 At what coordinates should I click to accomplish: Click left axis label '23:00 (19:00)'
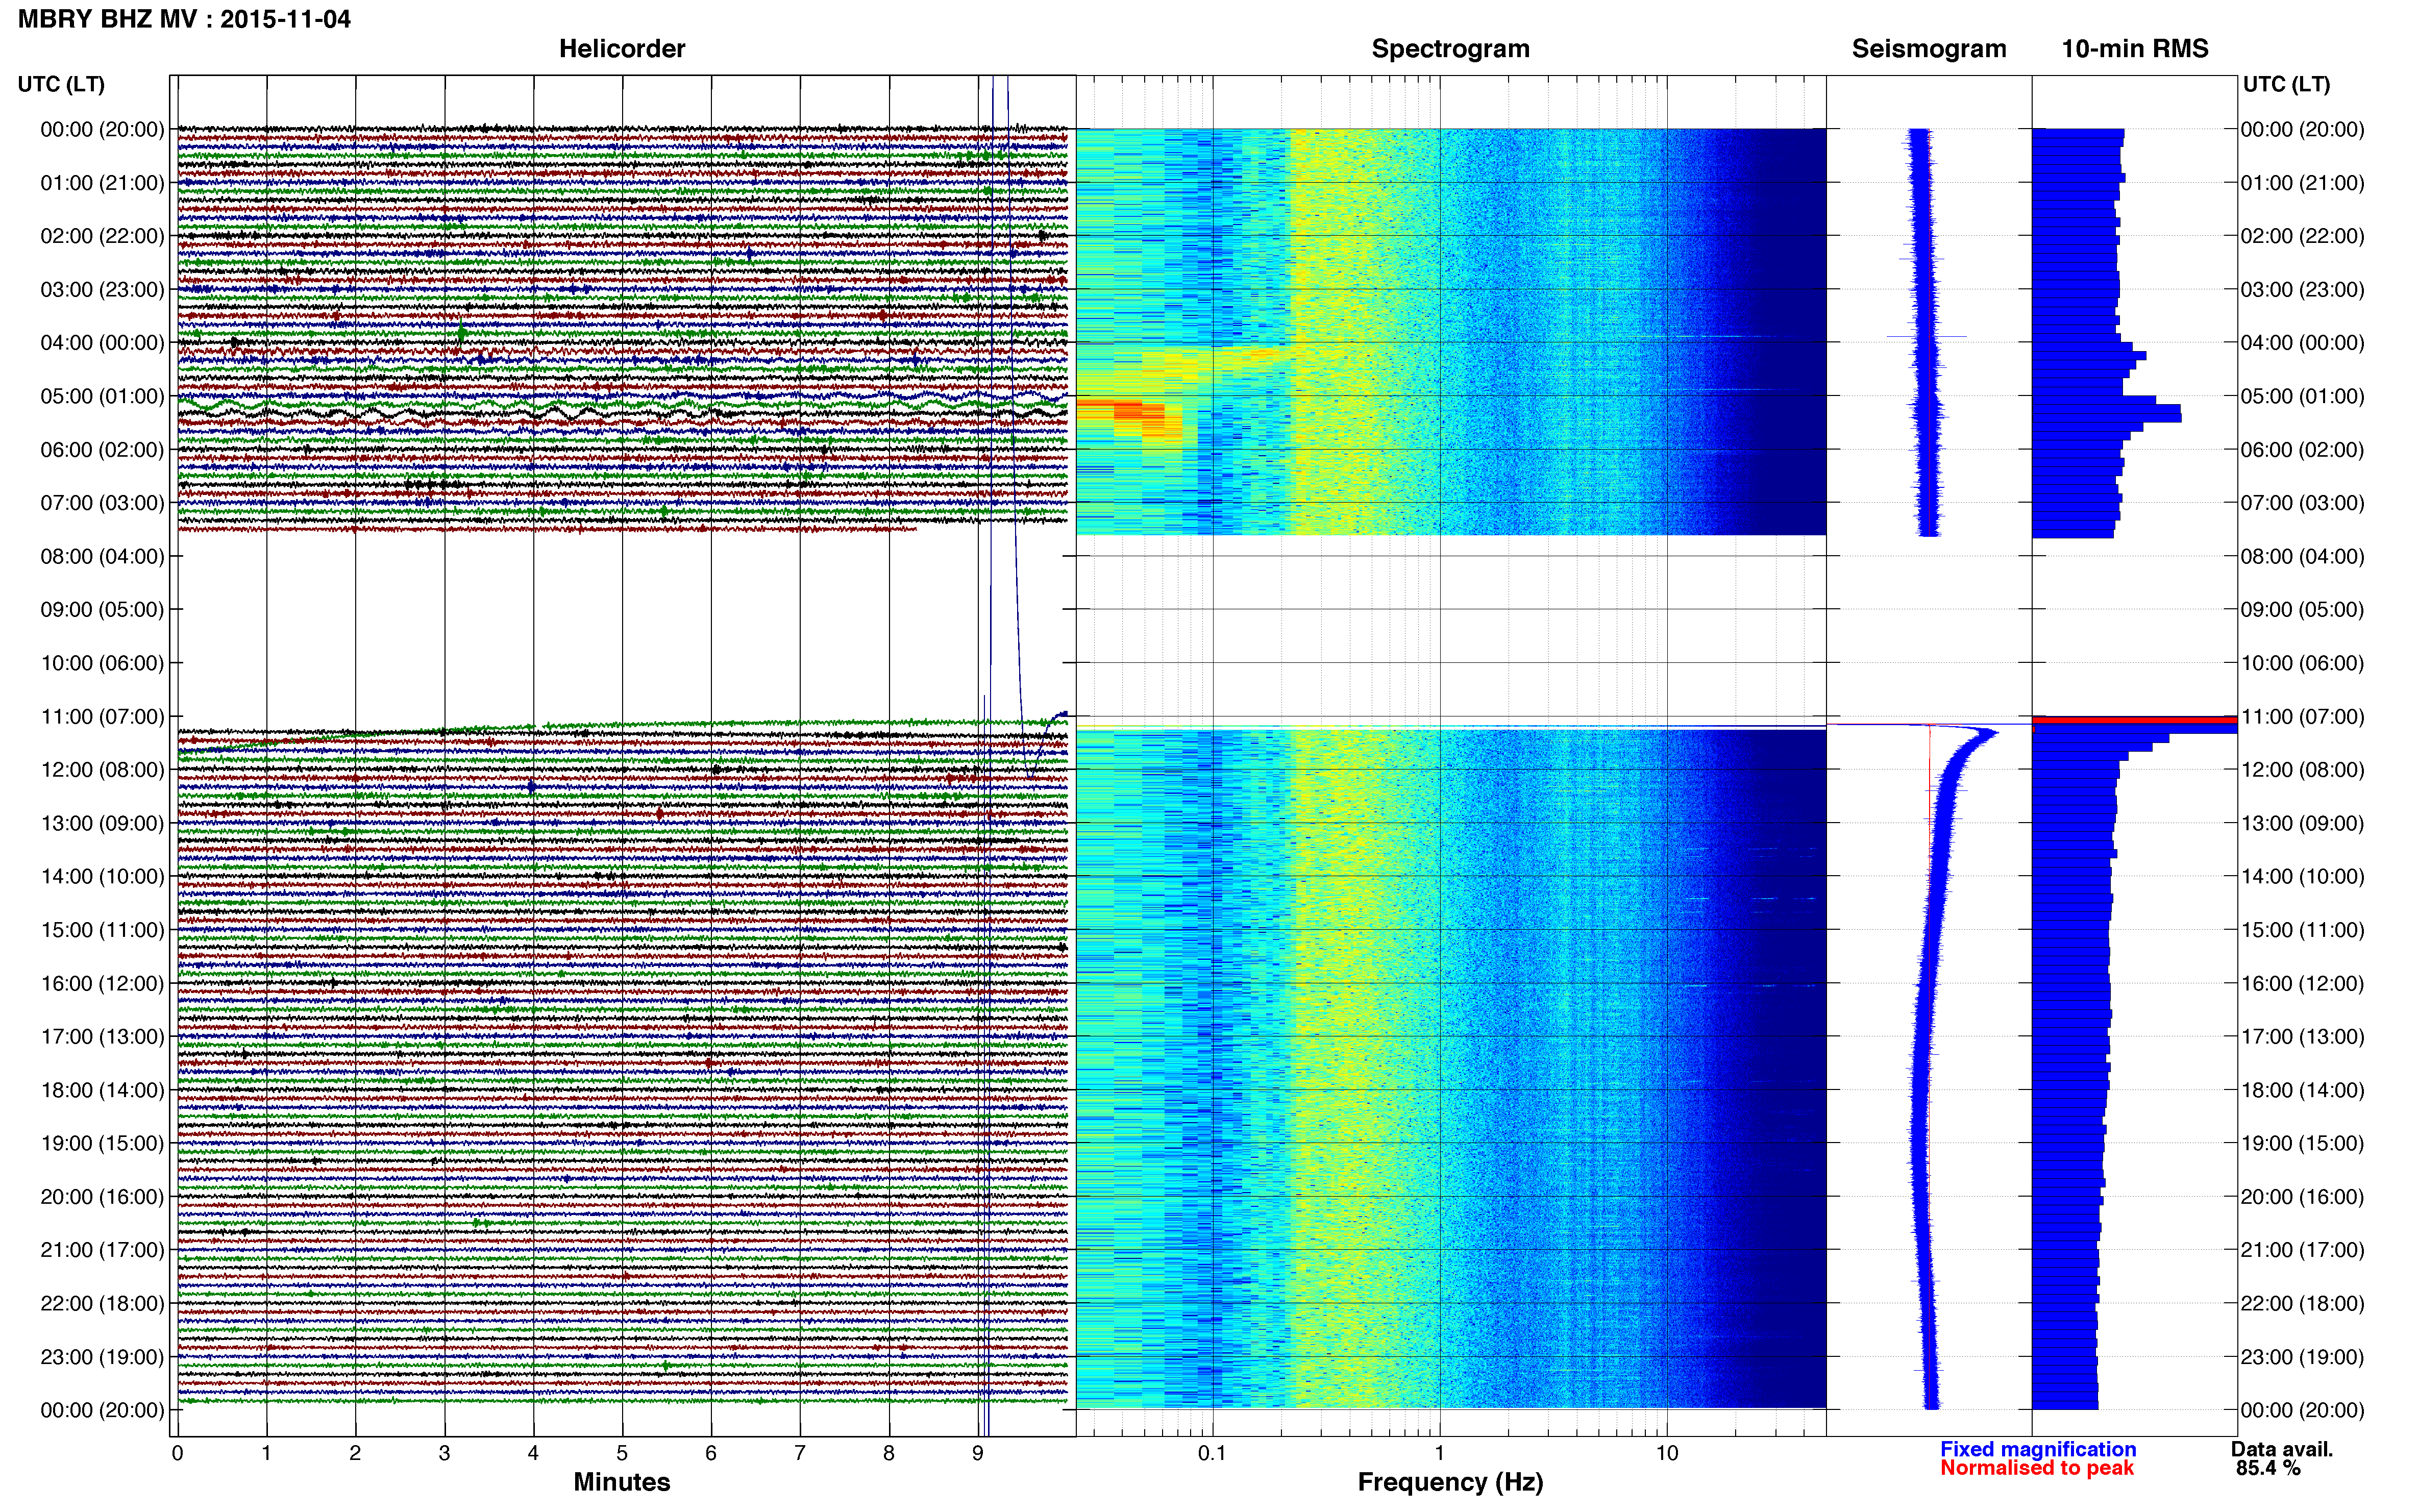tap(102, 1357)
